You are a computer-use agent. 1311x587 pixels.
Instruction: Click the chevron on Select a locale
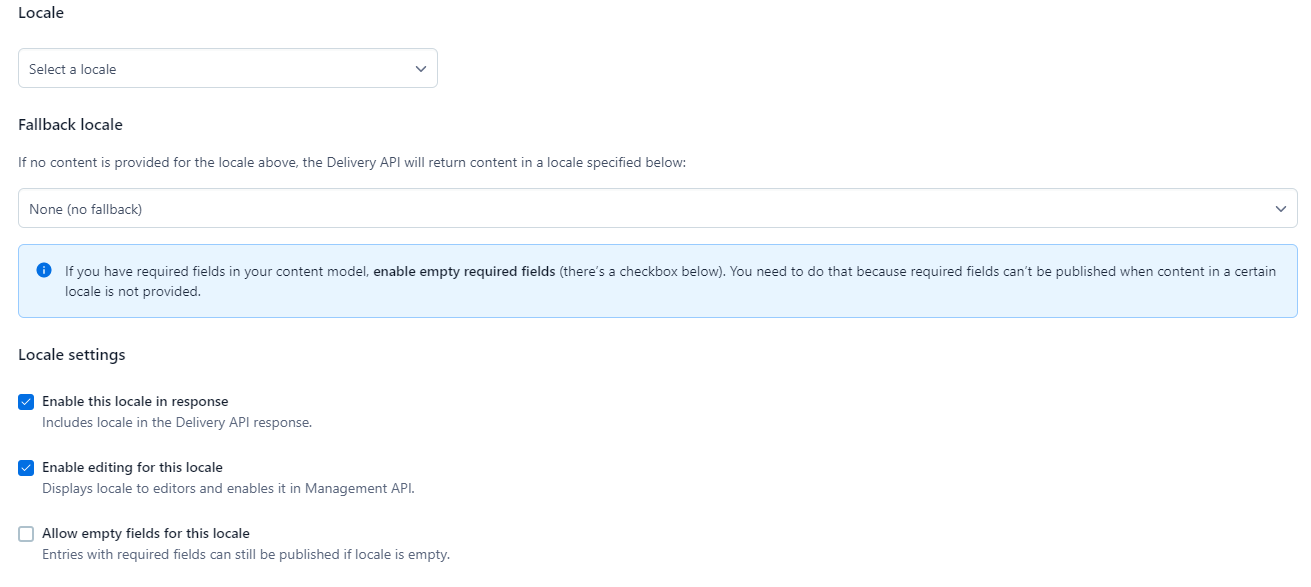tap(420, 69)
